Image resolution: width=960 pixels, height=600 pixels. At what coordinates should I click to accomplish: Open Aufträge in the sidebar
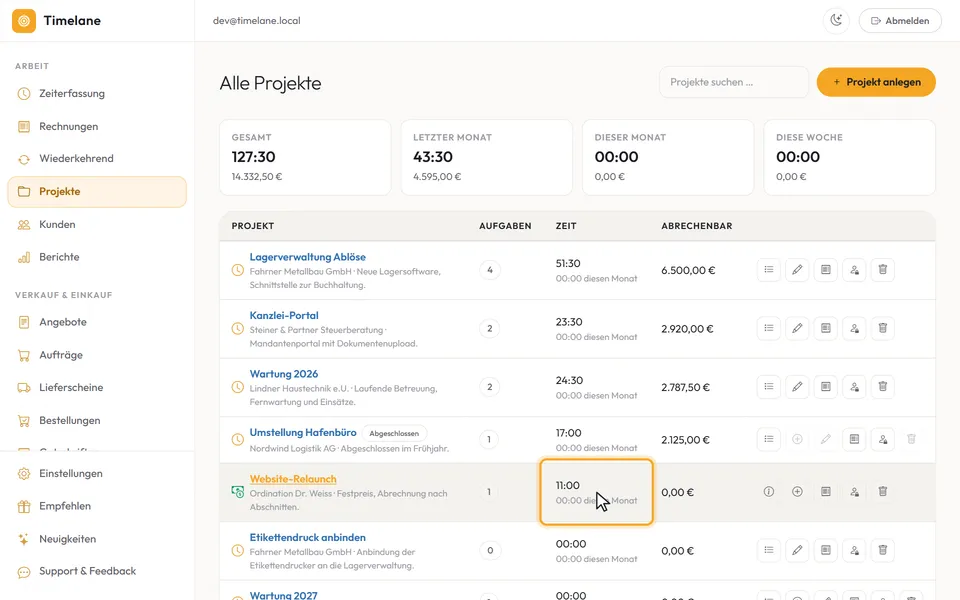(97, 355)
